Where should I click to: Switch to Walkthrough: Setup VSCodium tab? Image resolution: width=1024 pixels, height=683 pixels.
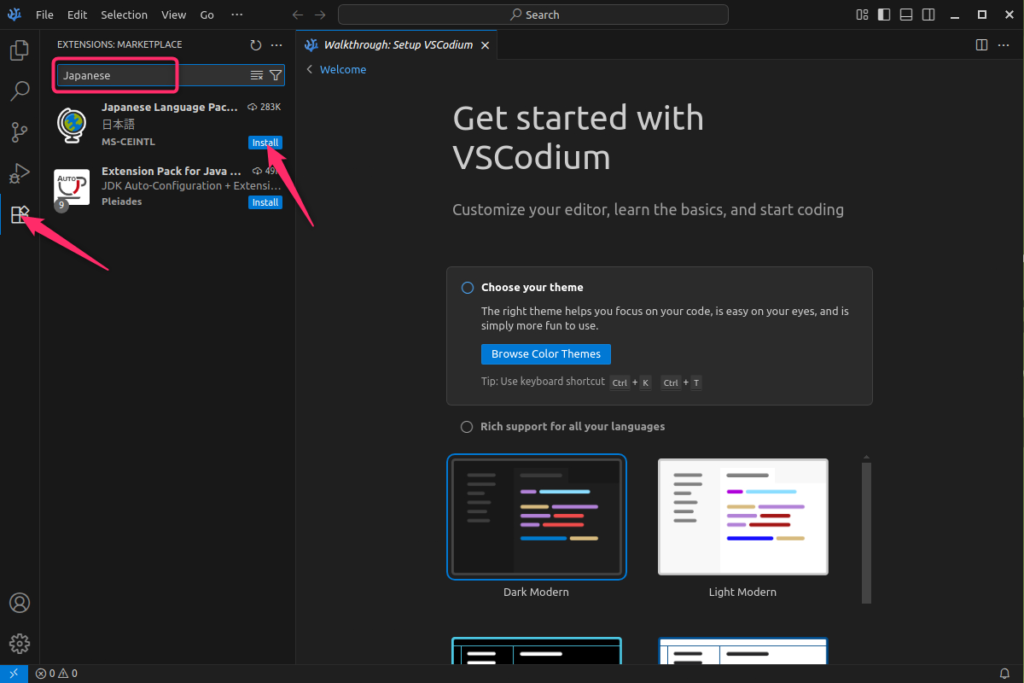point(397,45)
